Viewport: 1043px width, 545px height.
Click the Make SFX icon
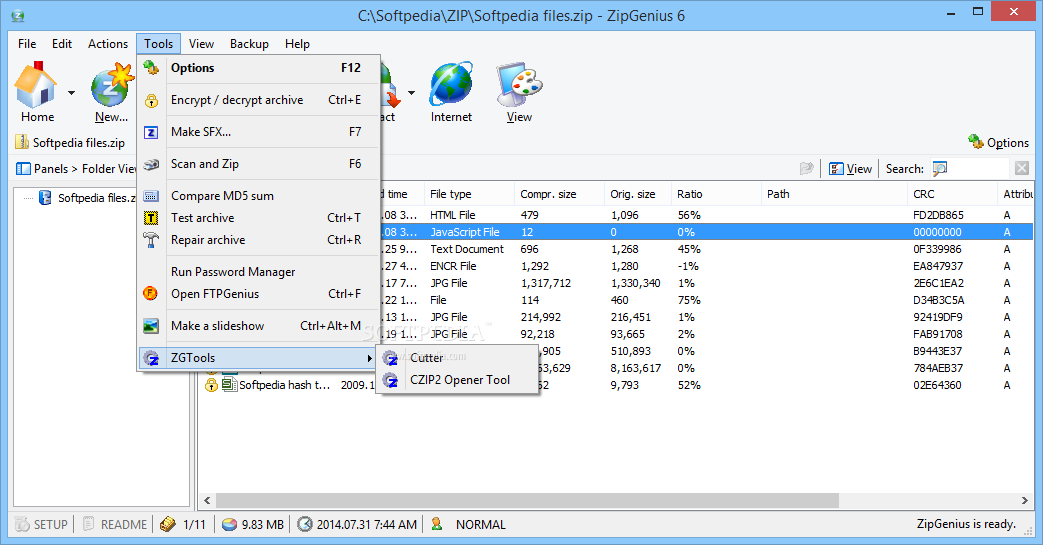(151, 132)
